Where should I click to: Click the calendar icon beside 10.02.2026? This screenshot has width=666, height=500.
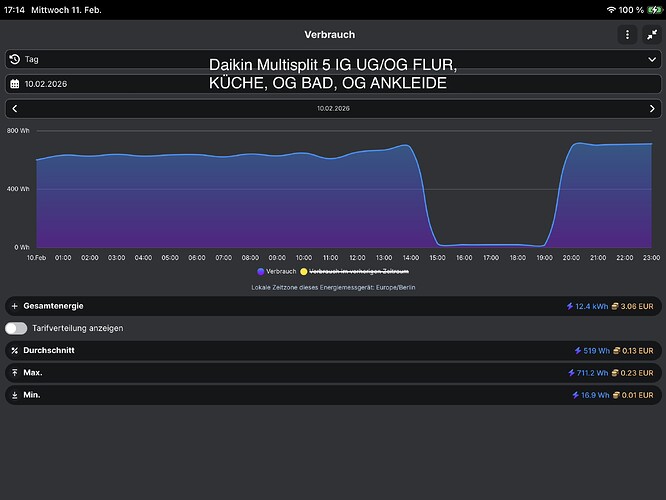pyautogui.click(x=14, y=84)
